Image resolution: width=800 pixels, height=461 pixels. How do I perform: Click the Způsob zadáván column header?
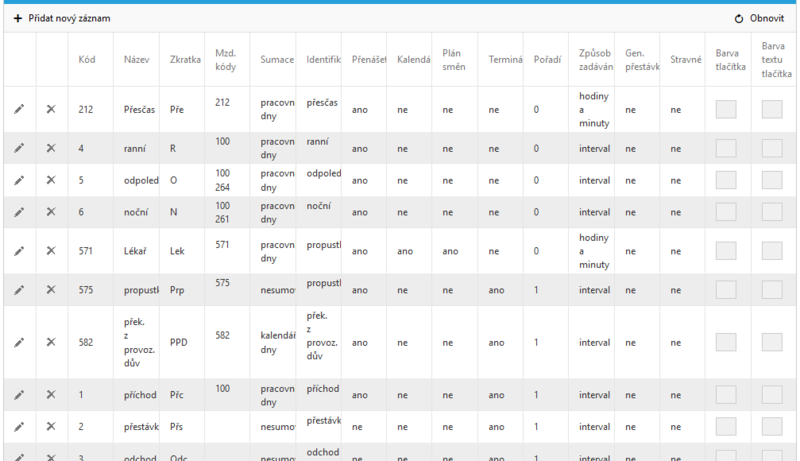(x=596, y=60)
